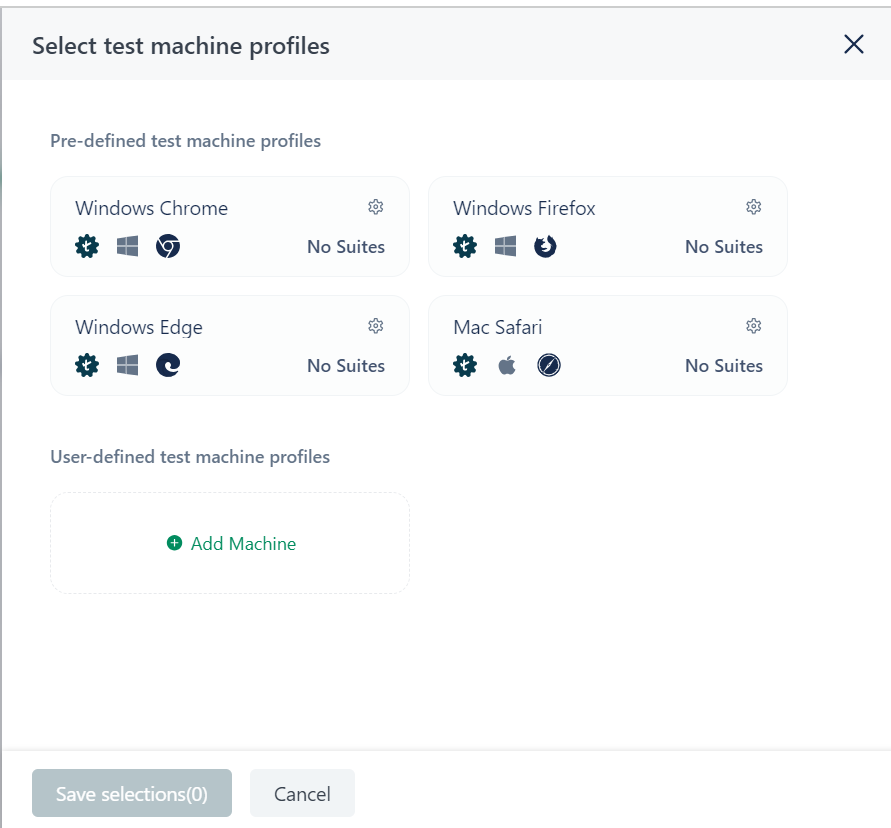Click the Cancel button
891x828 pixels.
[x=302, y=793]
